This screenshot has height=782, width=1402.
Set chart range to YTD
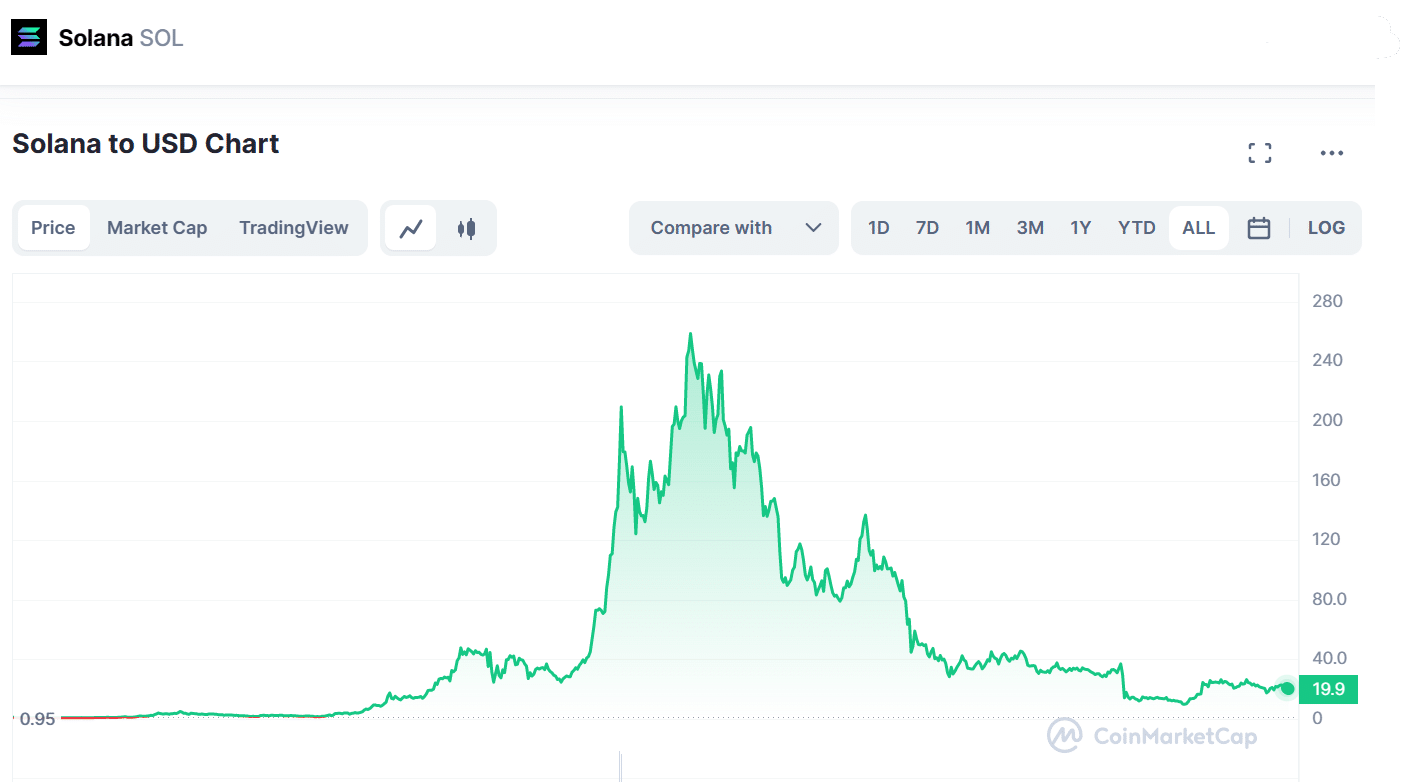(1136, 228)
